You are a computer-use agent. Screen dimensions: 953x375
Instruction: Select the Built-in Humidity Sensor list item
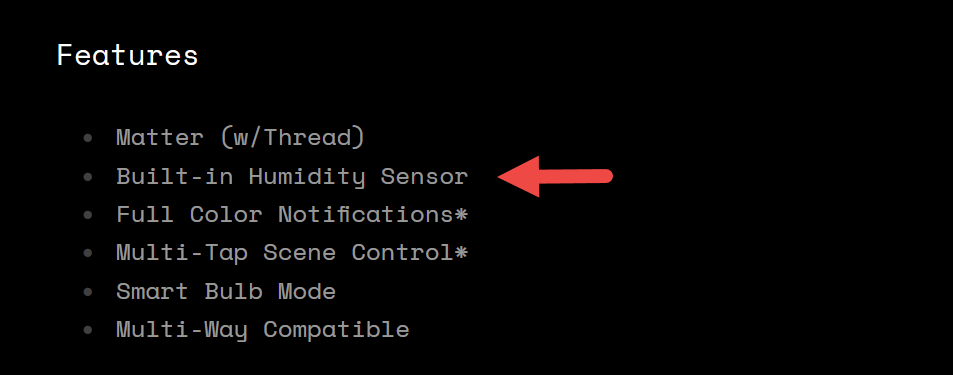292,176
